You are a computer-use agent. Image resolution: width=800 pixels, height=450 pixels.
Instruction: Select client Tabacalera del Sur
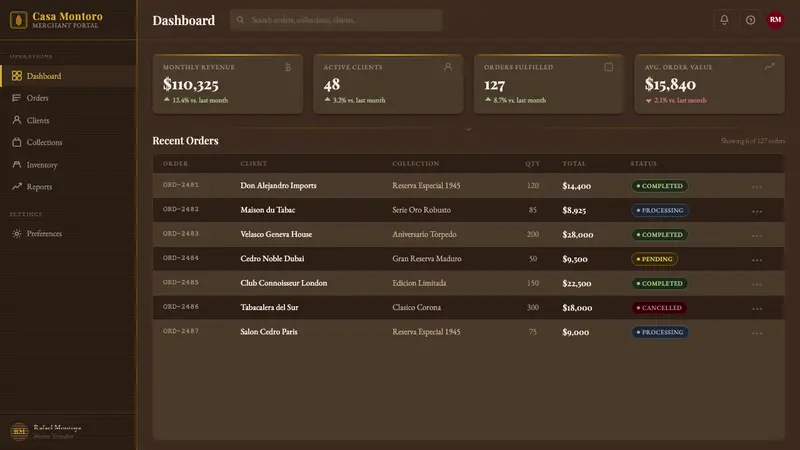[x=269, y=307]
